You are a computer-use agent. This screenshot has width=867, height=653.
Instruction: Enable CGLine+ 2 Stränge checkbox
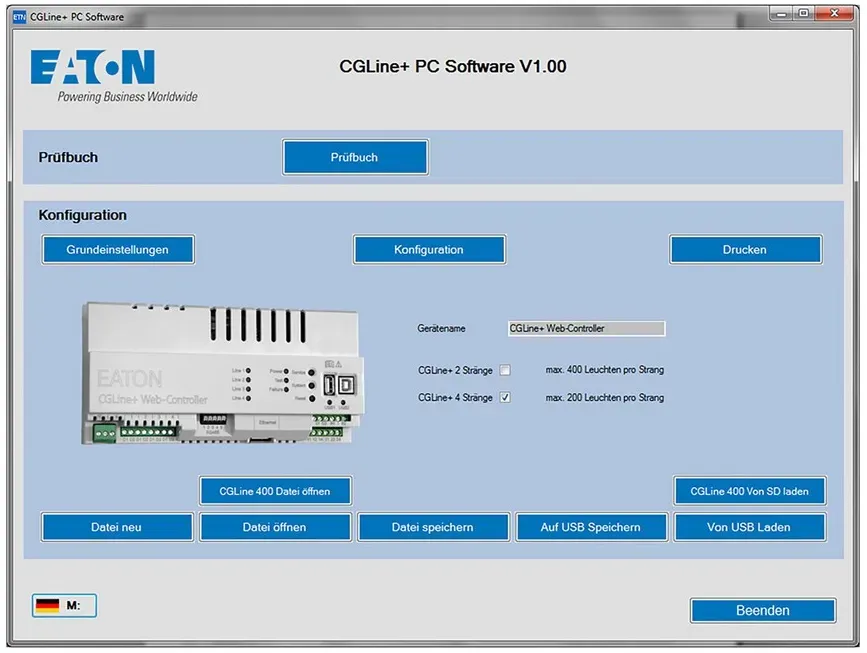(505, 370)
